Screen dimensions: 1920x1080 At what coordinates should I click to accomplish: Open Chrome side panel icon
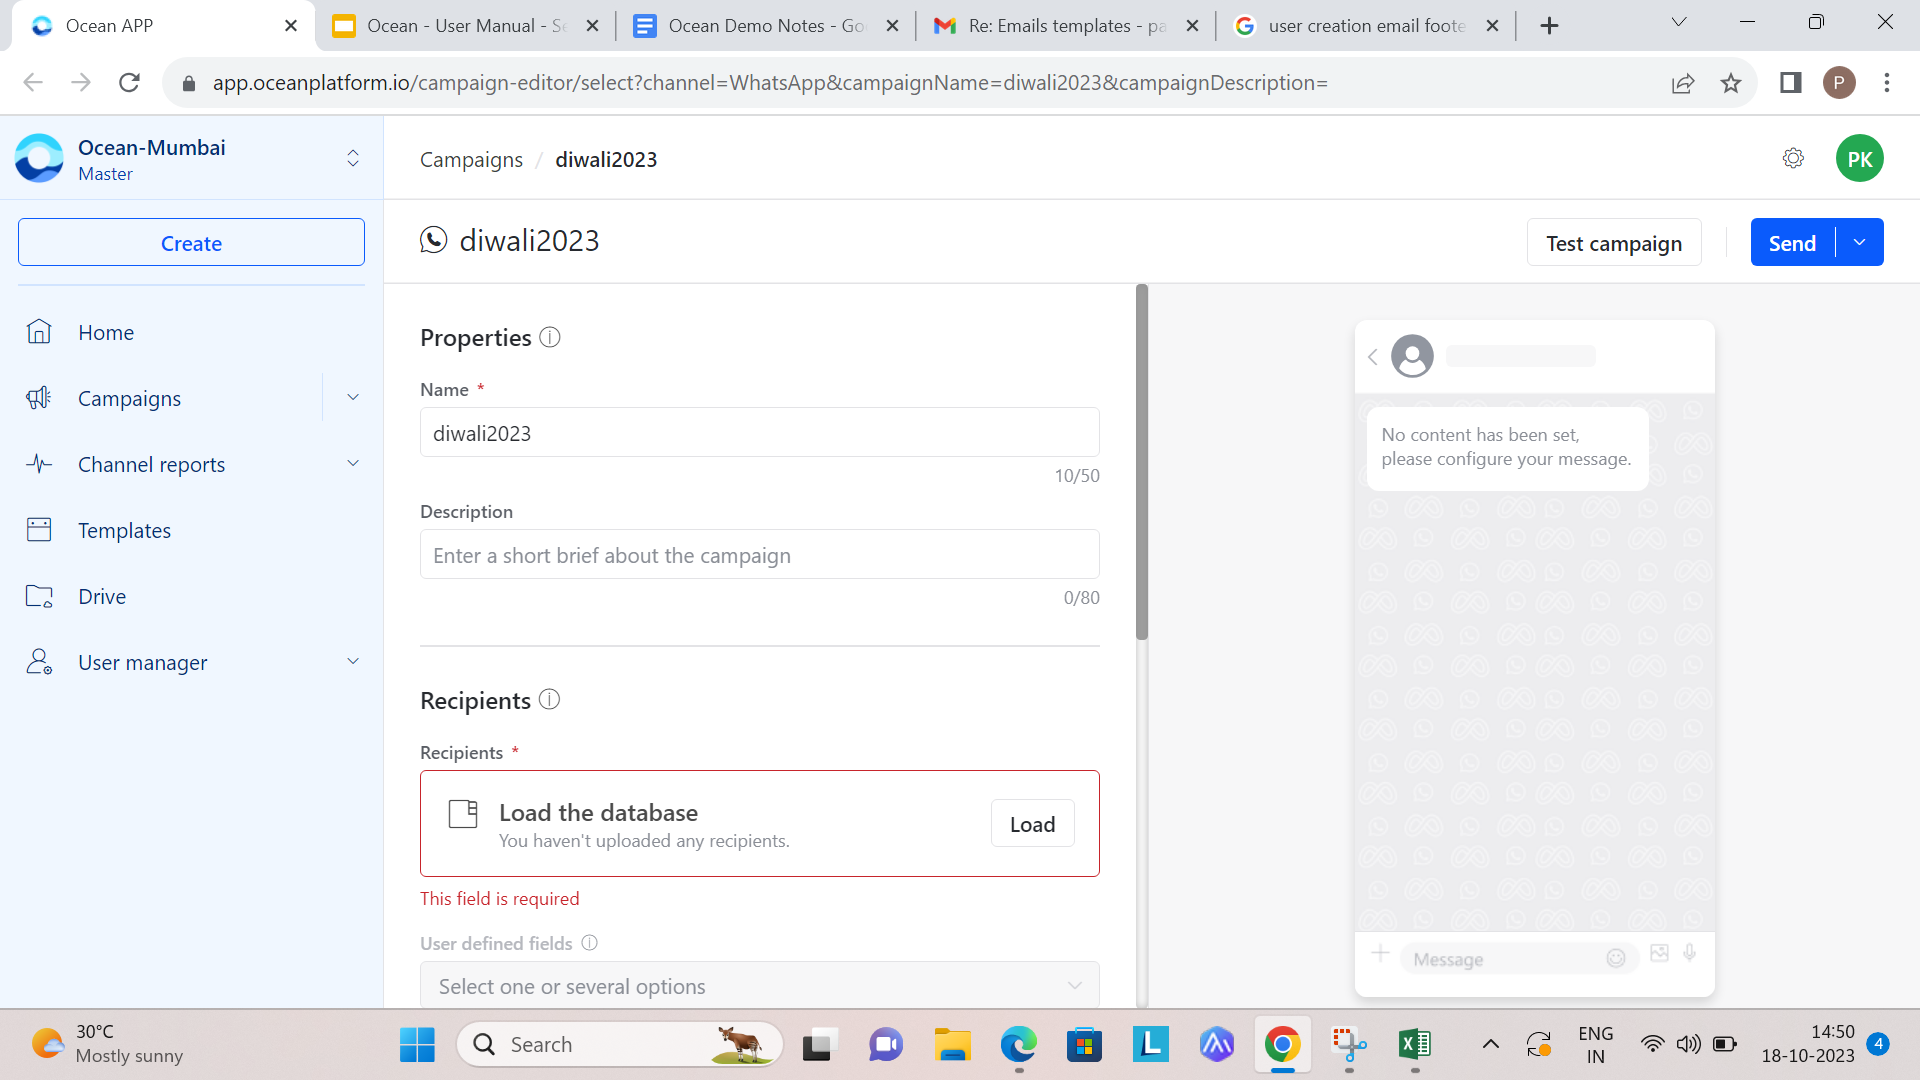pyautogui.click(x=1790, y=82)
